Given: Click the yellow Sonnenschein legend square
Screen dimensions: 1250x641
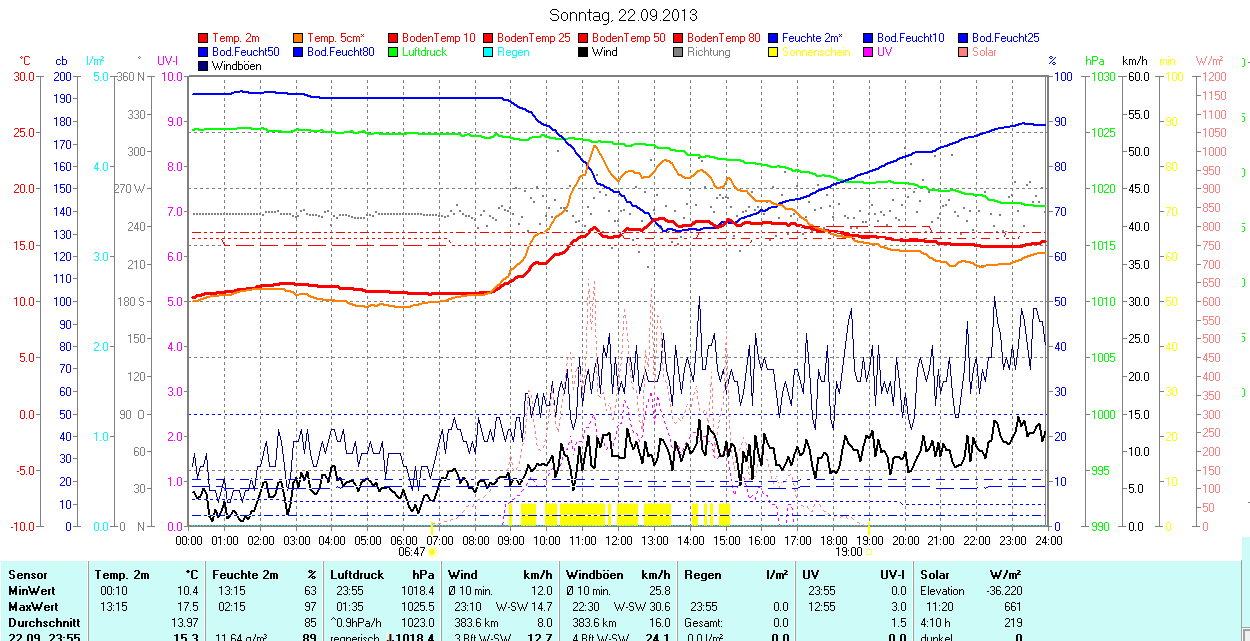Looking at the screenshot, I should [x=774, y=52].
